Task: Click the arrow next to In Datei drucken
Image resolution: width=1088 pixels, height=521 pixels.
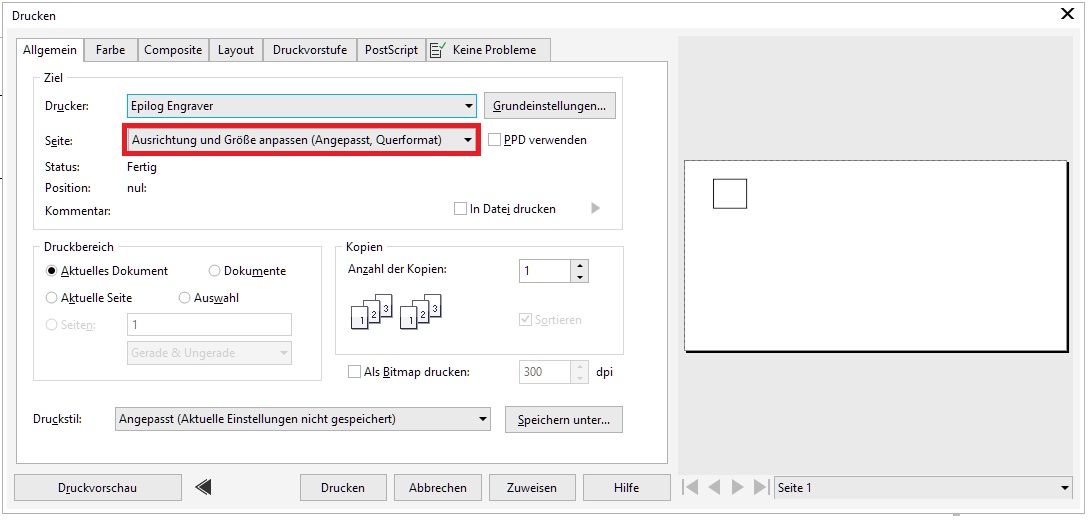Action: [x=595, y=208]
